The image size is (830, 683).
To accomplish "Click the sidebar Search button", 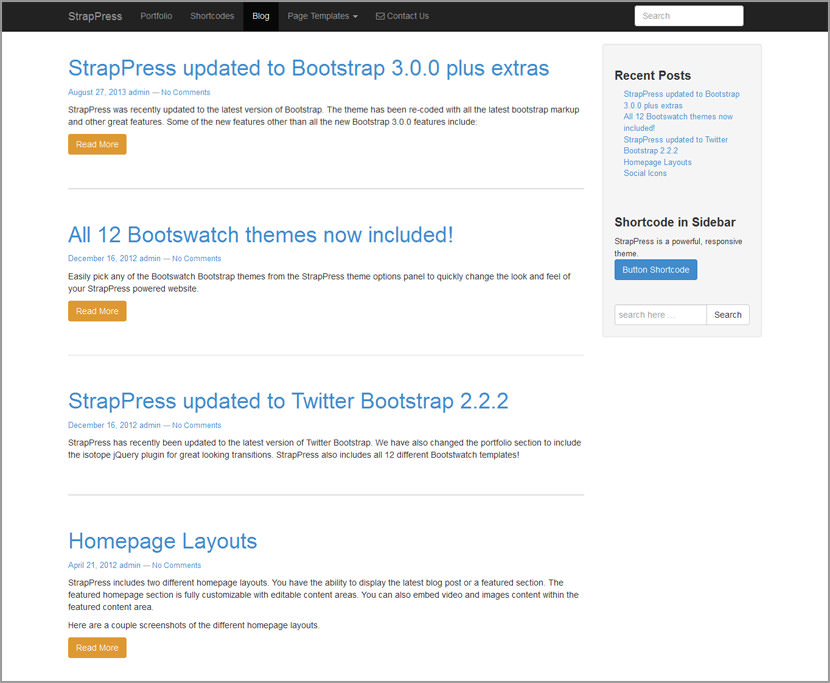I will pos(728,314).
